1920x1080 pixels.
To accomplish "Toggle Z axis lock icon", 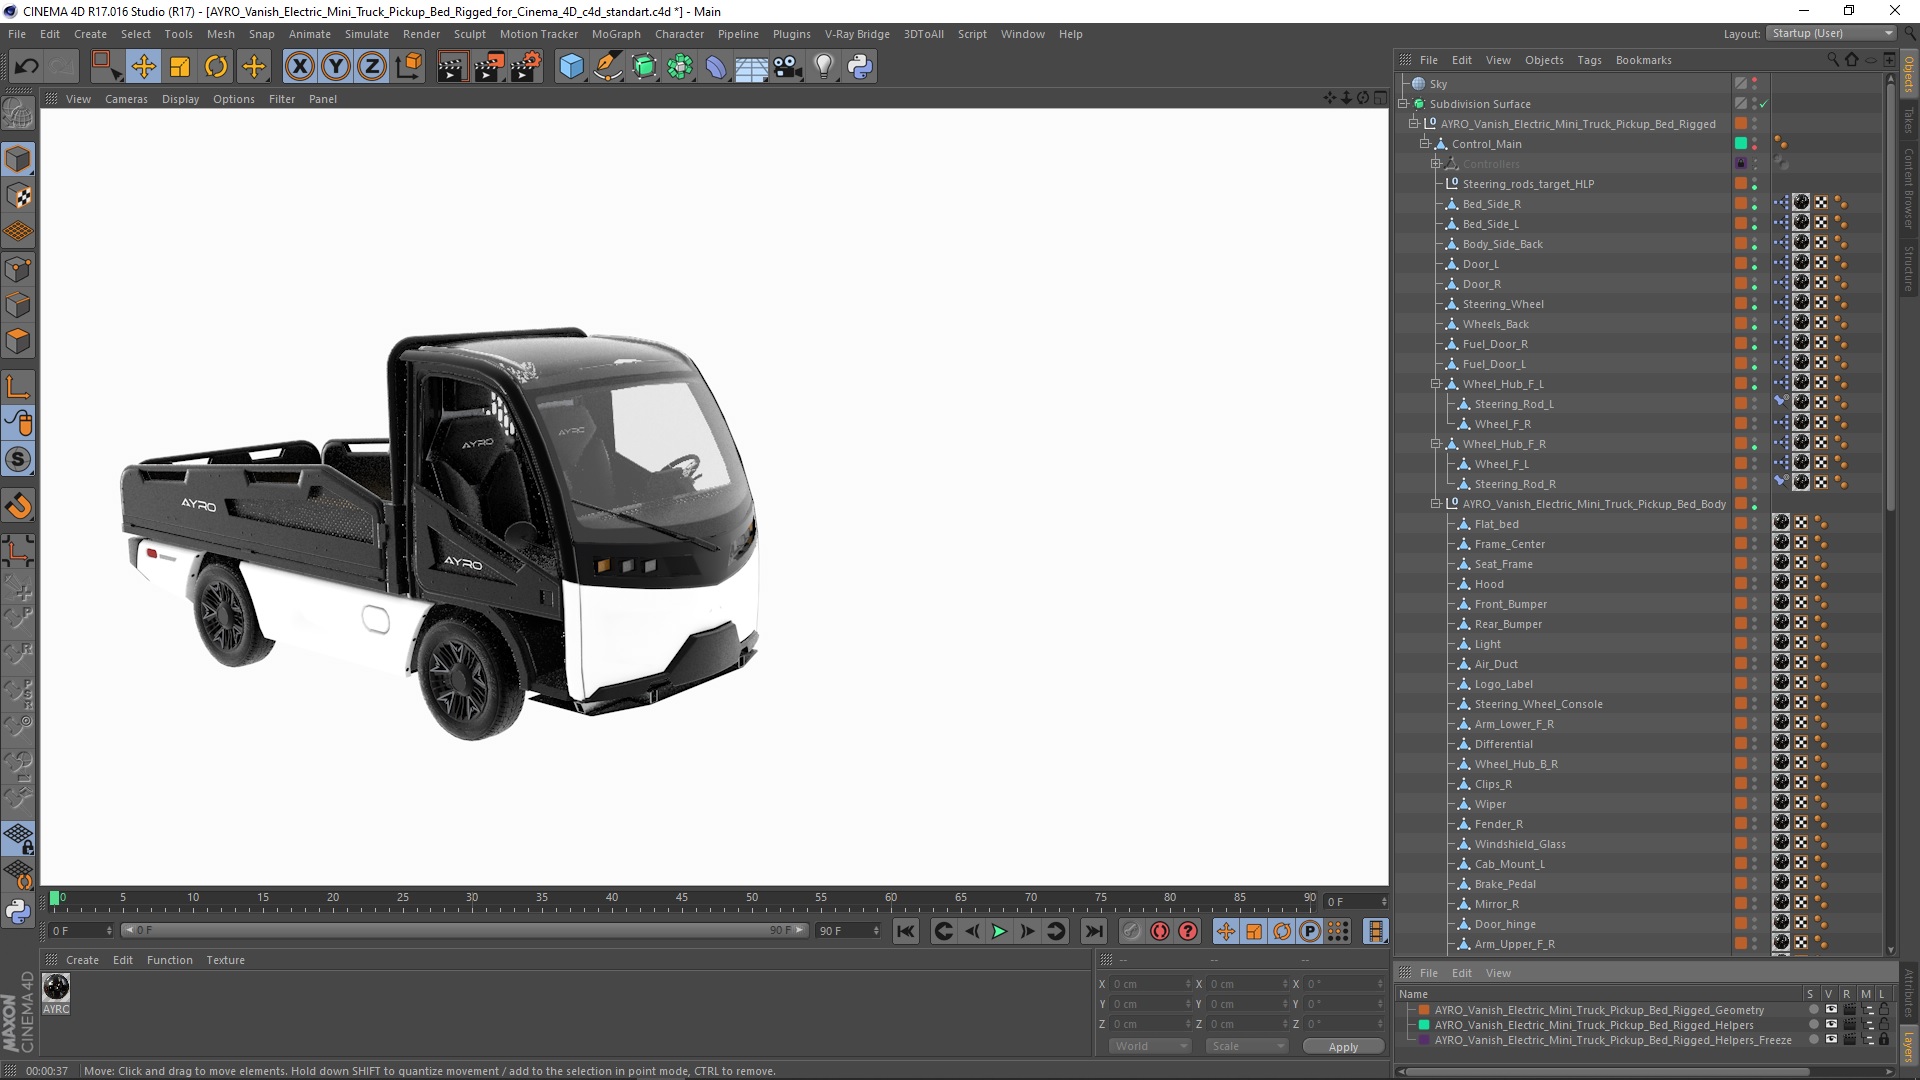I will (372, 67).
